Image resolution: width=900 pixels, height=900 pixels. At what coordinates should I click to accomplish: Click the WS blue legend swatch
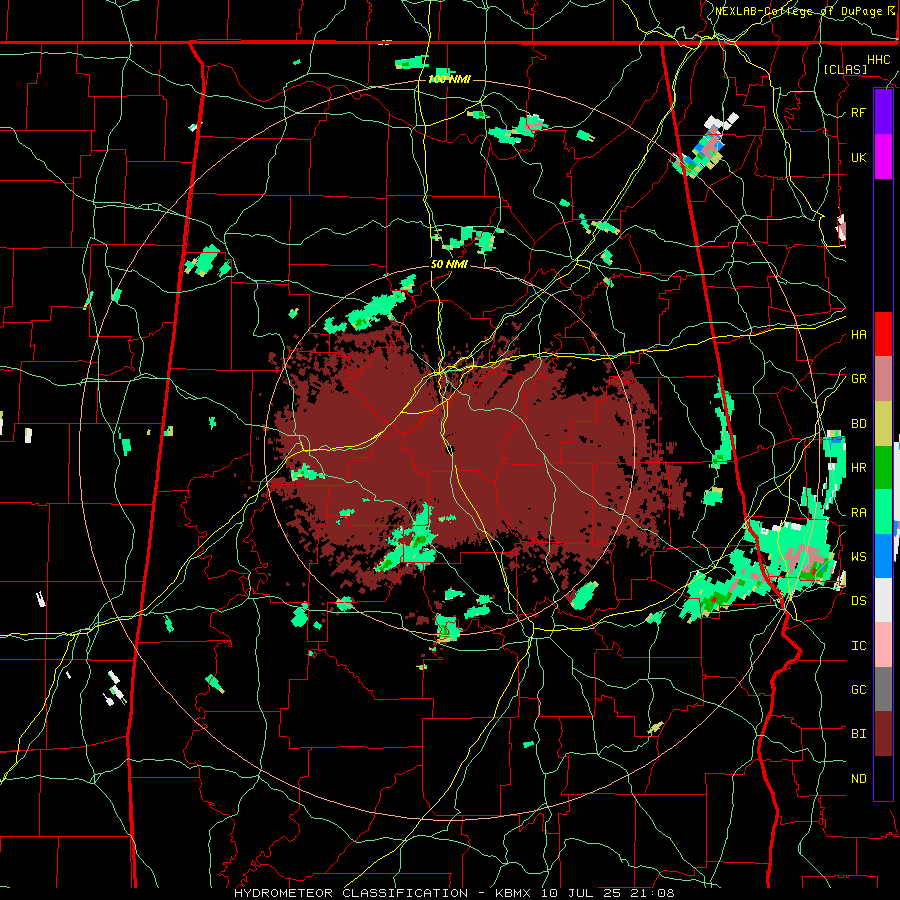point(883,556)
